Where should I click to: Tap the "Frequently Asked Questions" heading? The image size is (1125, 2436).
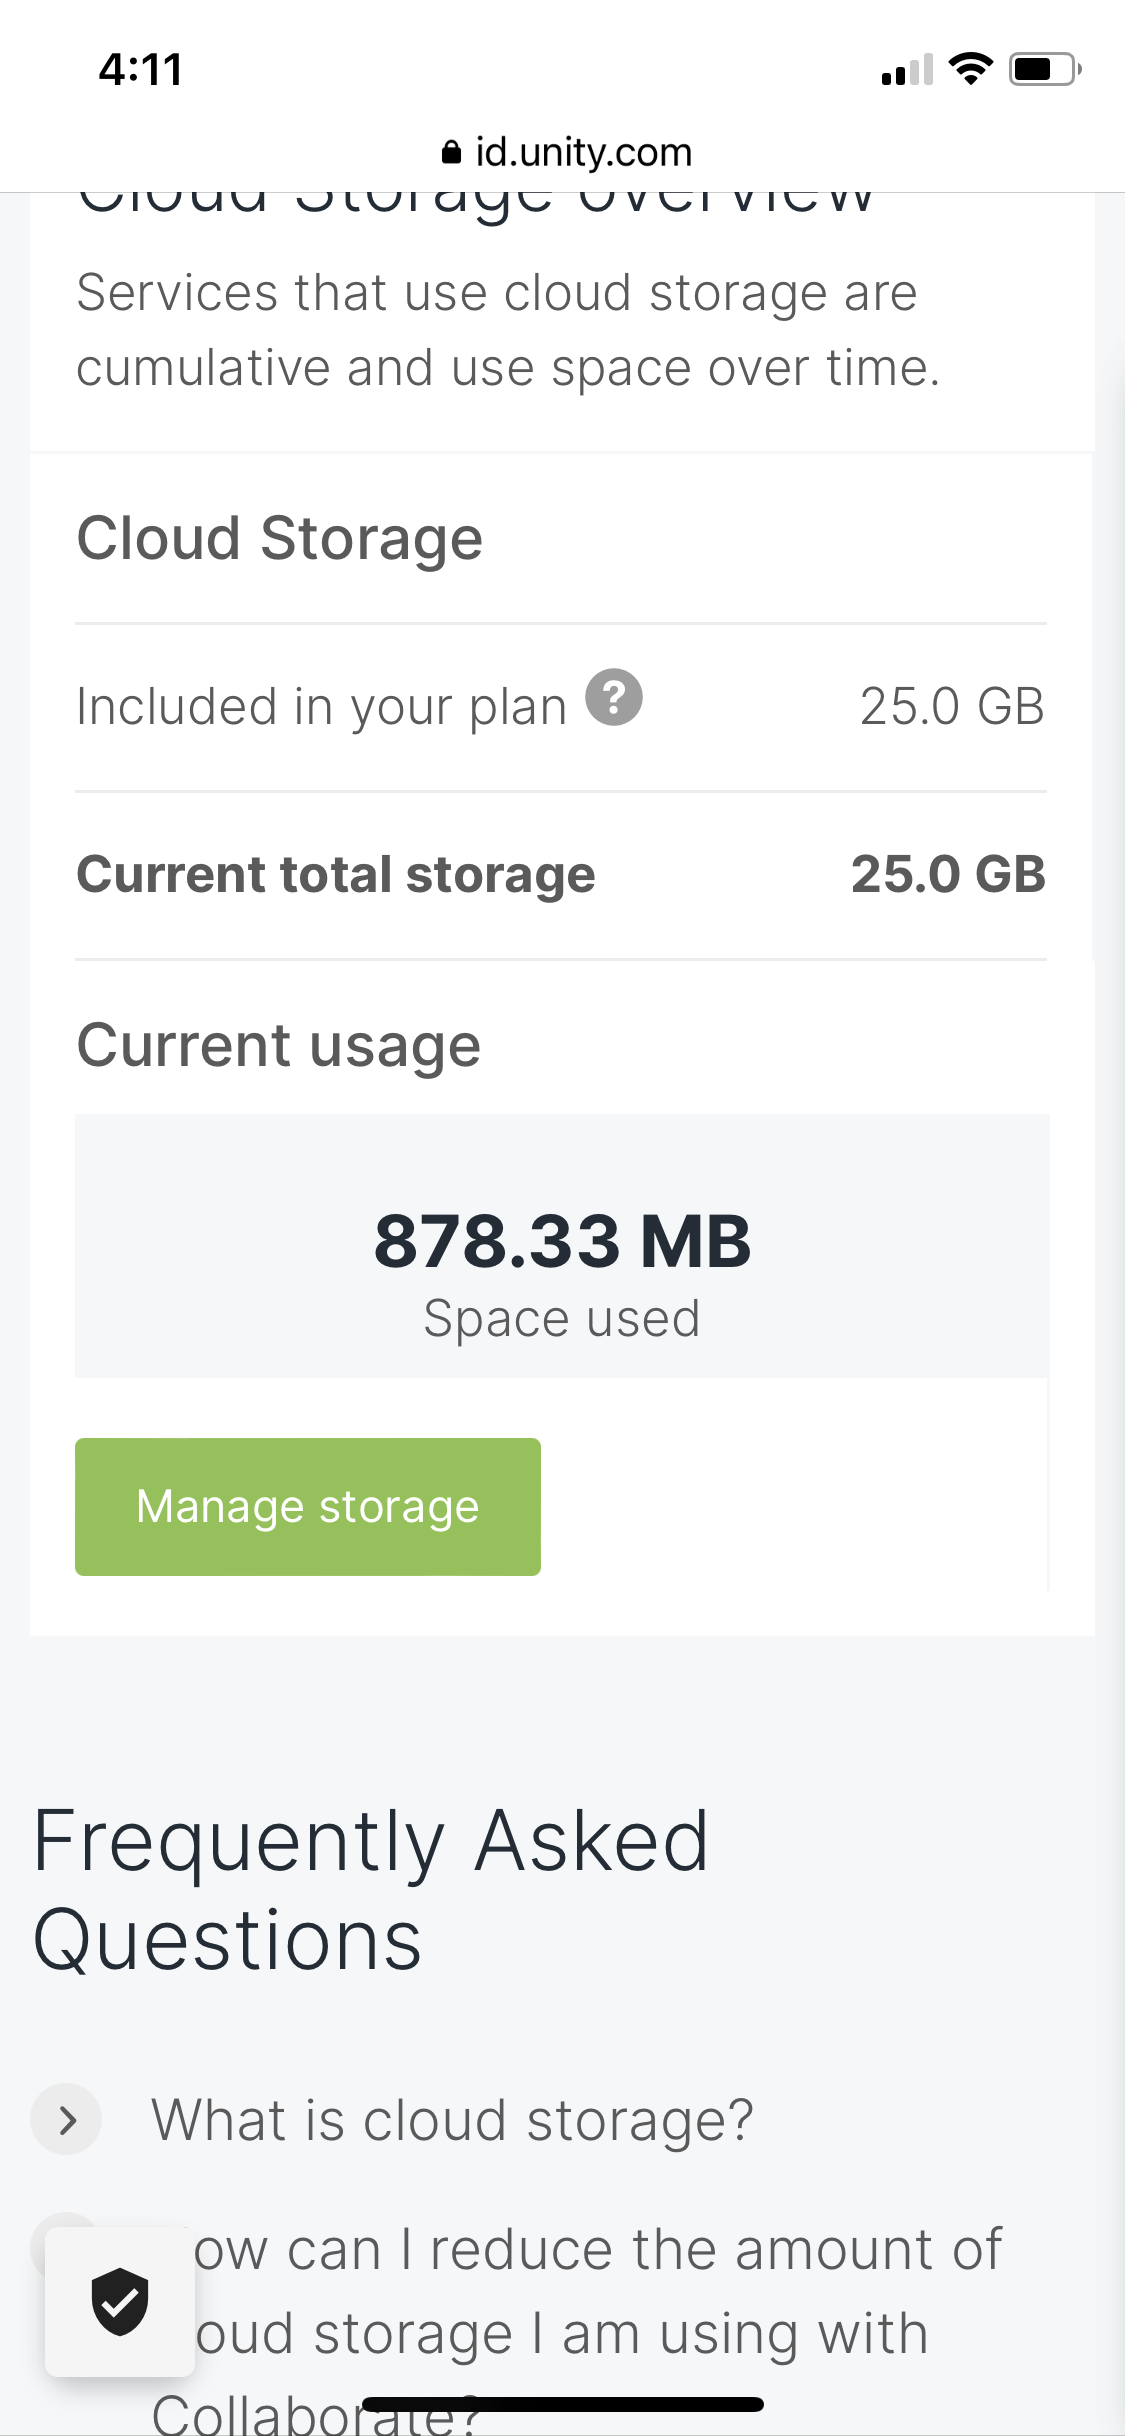point(370,1889)
